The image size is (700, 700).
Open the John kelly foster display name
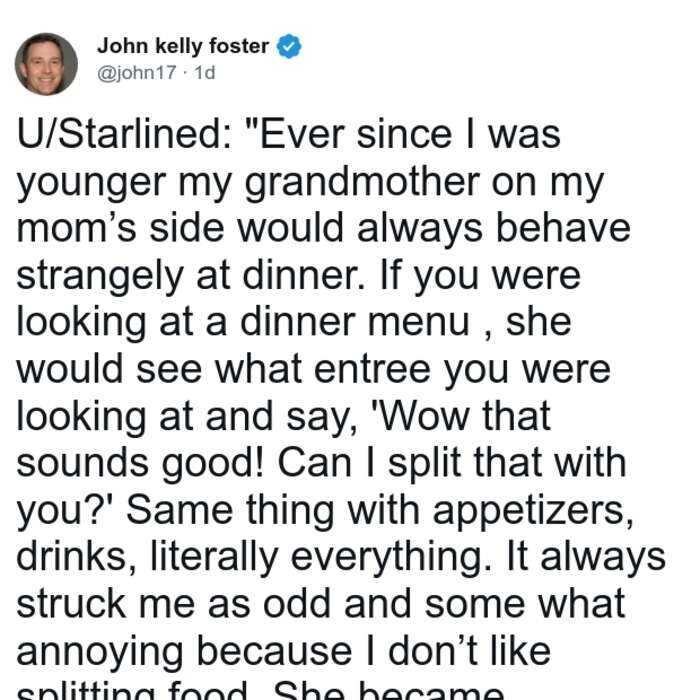[x=183, y=46]
